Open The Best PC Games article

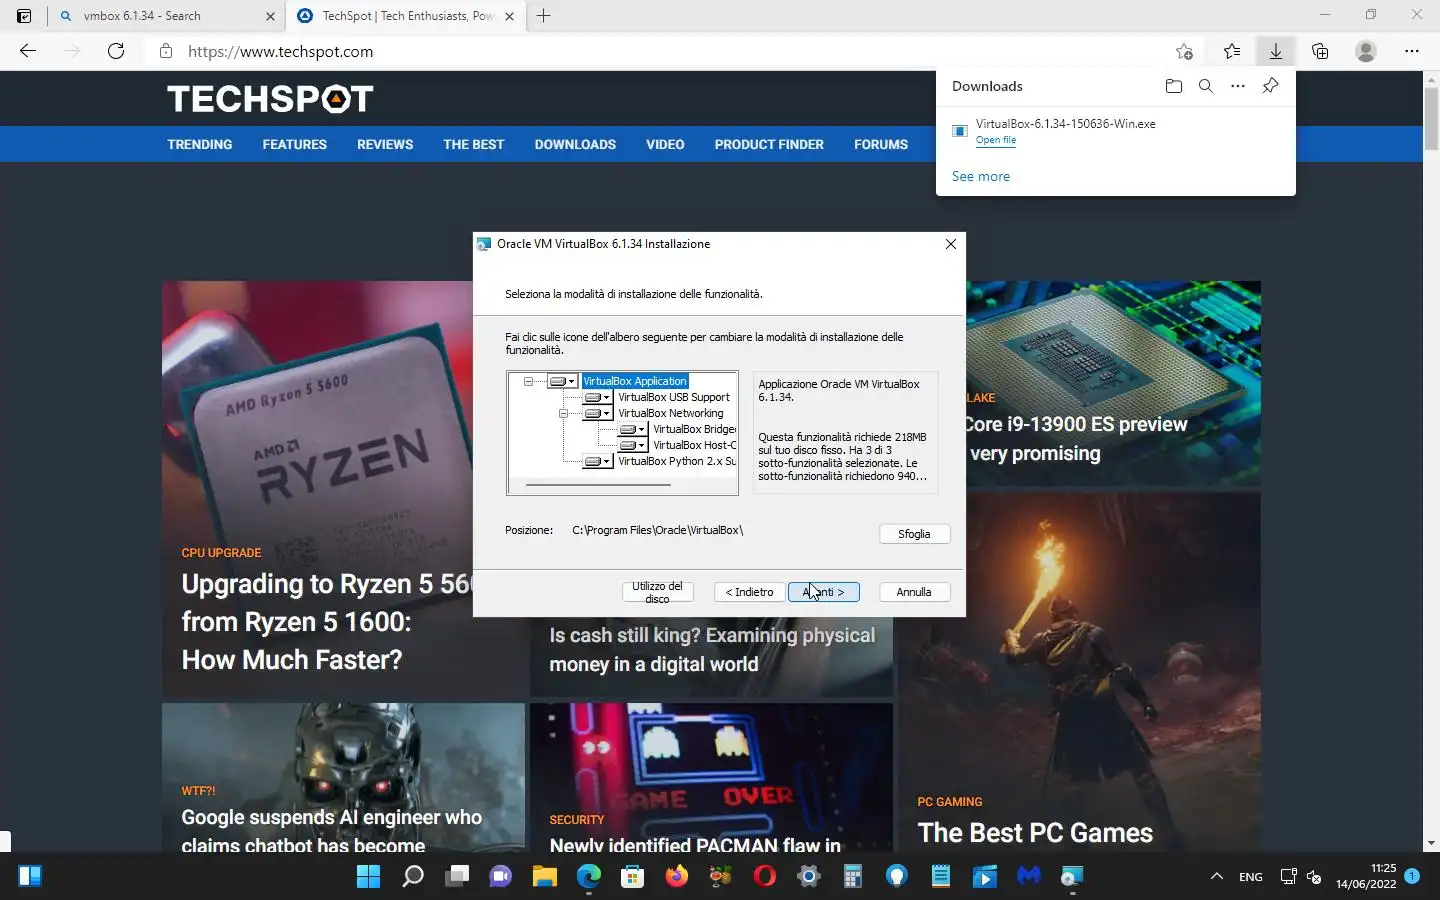1035,833
